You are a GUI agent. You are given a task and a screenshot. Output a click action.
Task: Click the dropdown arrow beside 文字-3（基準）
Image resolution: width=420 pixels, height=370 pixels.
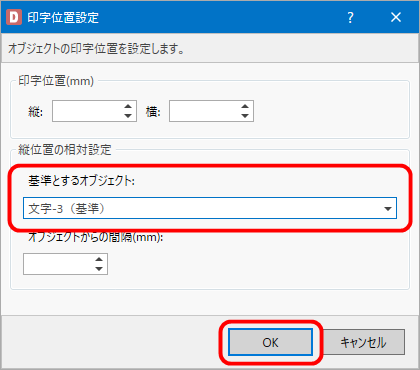pyautogui.click(x=387, y=209)
